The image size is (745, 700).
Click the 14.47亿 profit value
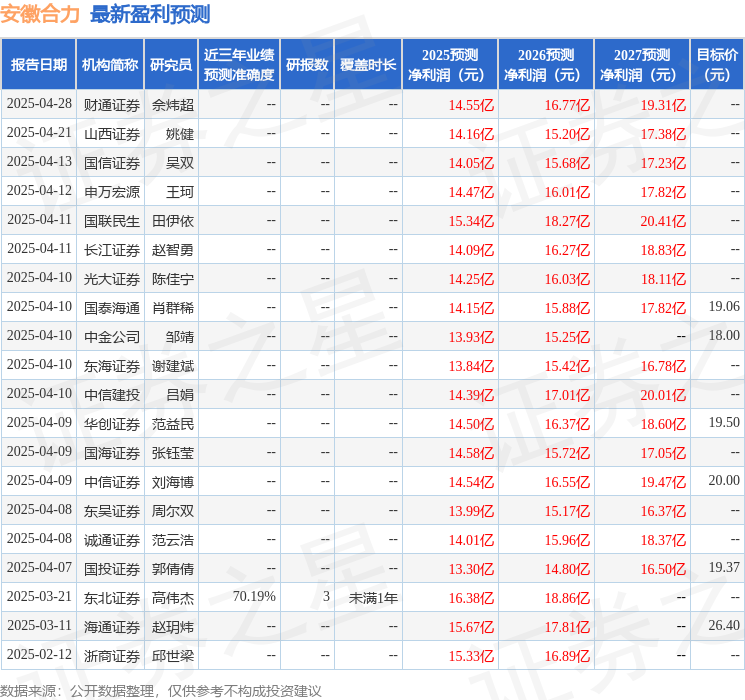tap(471, 192)
